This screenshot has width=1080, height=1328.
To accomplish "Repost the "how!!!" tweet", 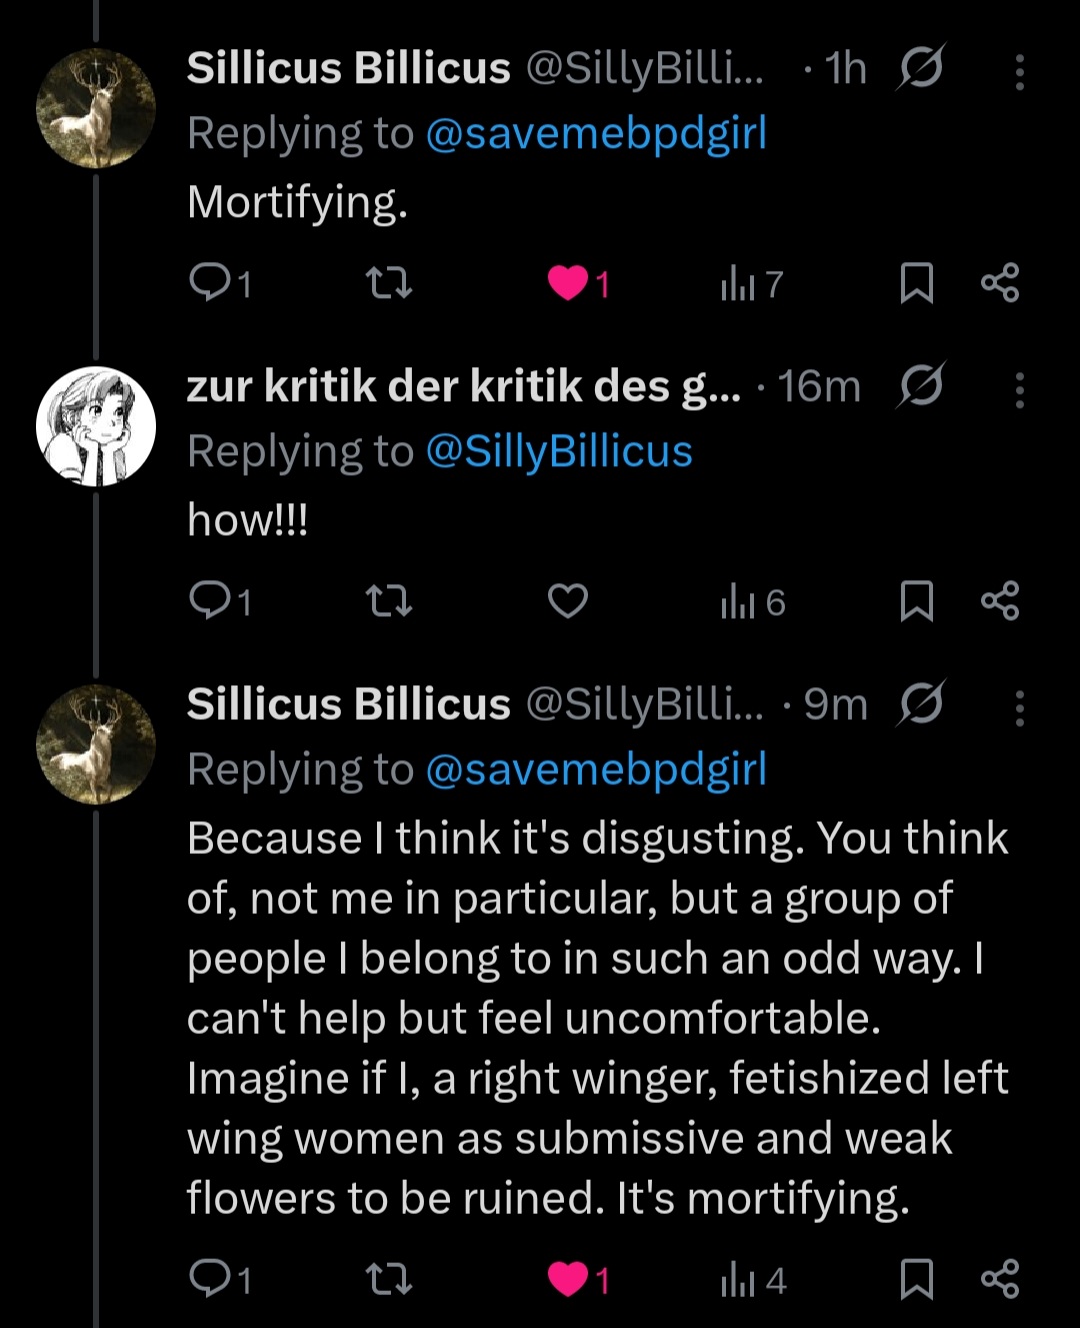I will pyautogui.click(x=389, y=601).
